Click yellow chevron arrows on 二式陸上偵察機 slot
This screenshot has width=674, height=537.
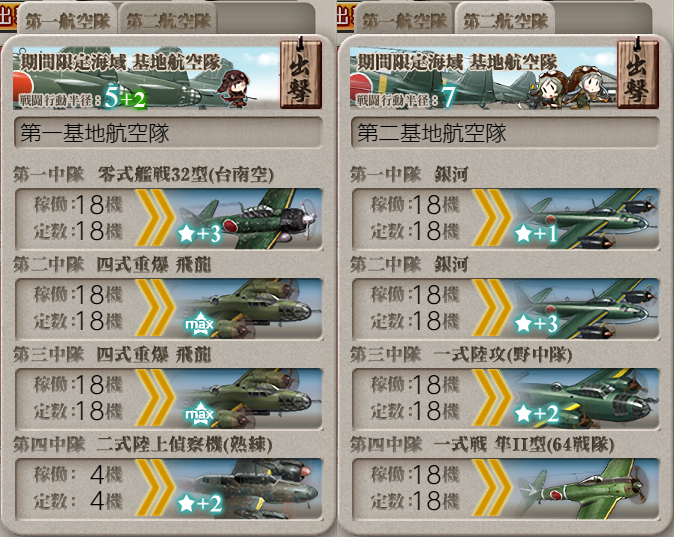tap(155, 489)
